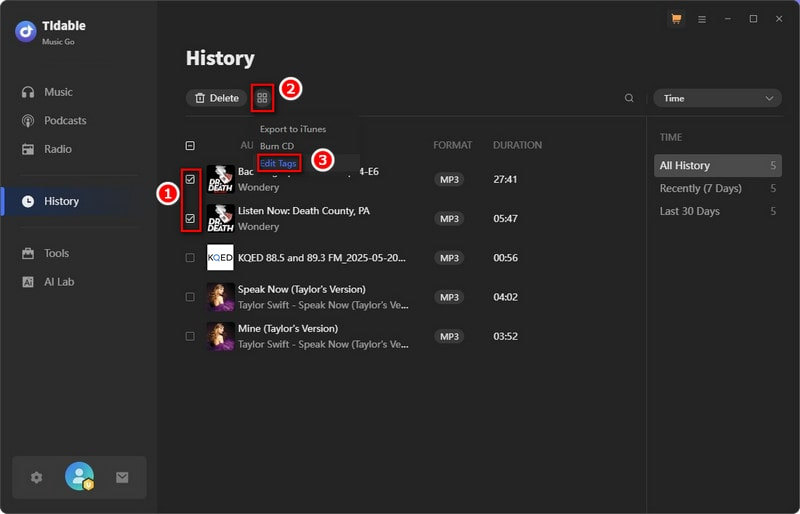Screen dimensions: 800x514
Task: Click the user profile avatar icon
Action: click(79, 477)
